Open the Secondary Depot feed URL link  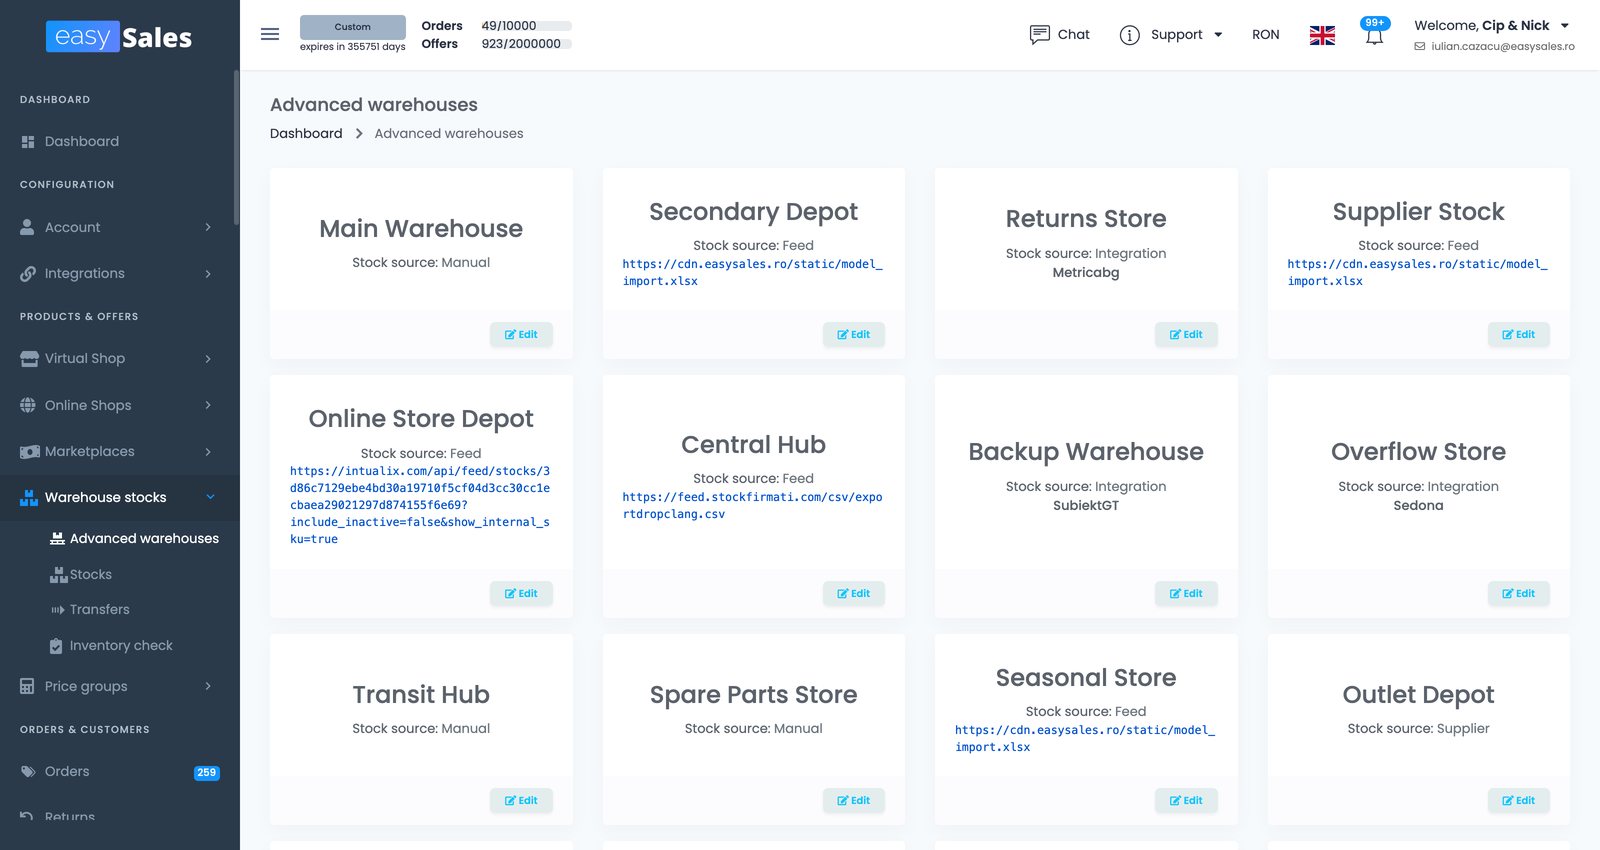(x=752, y=273)
